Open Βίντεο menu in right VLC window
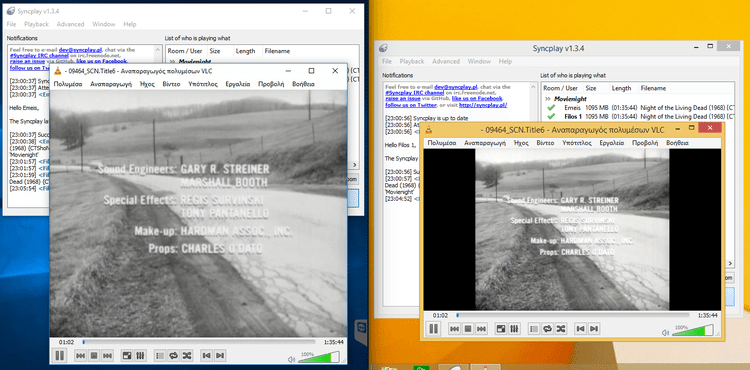The image size is (750, 370). click(545, 143)
